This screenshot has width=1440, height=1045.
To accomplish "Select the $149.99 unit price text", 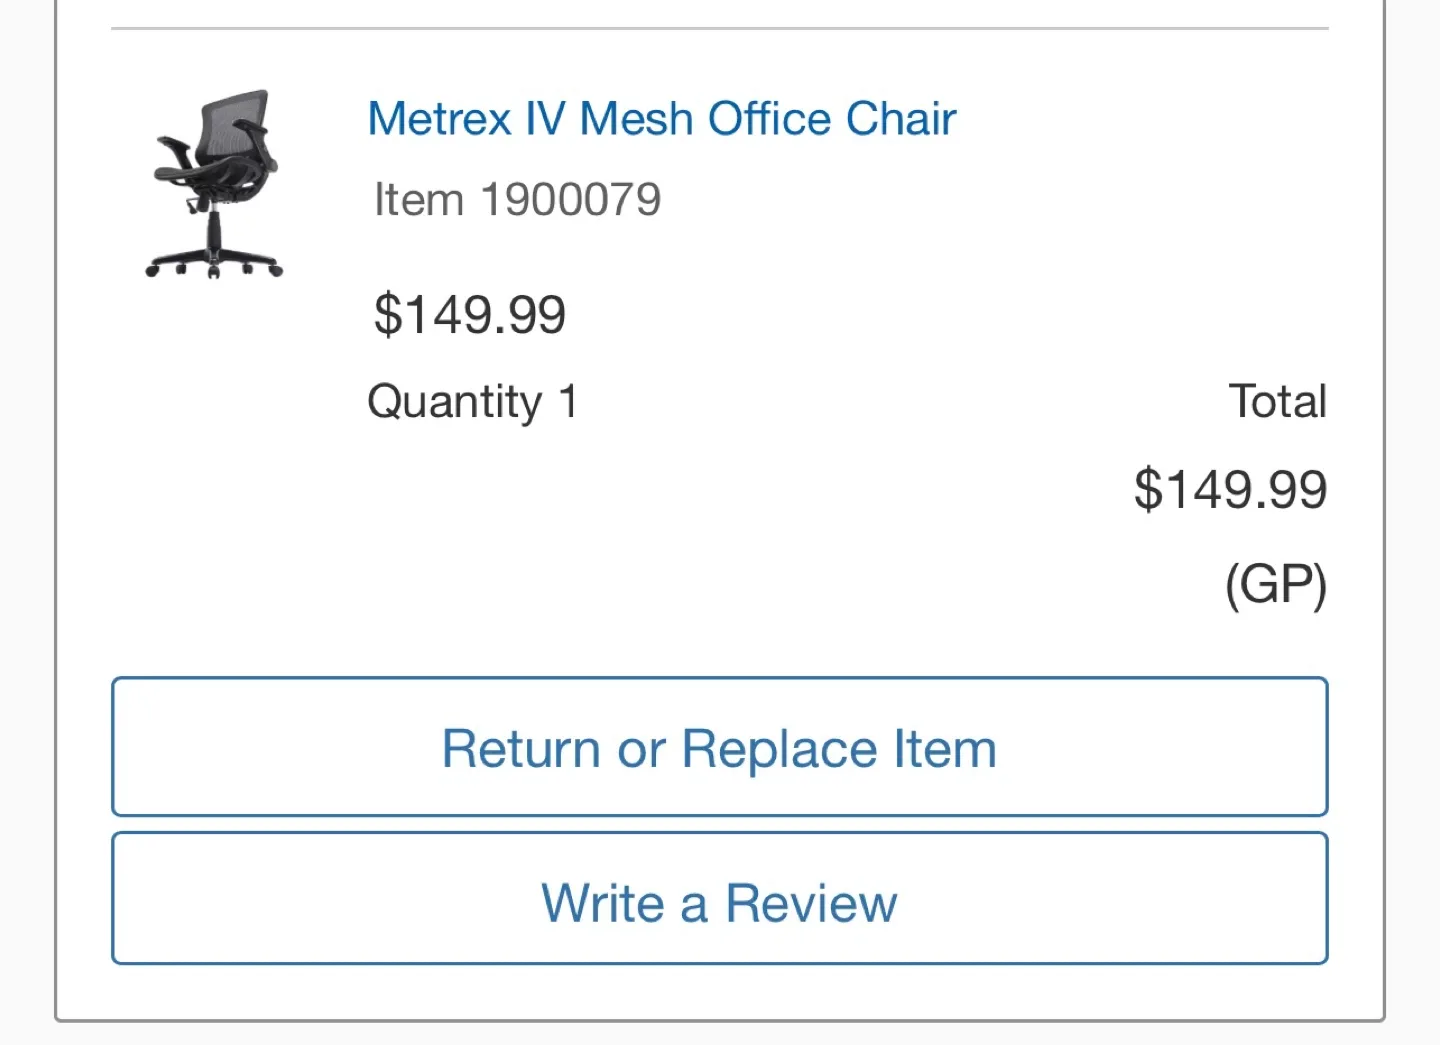I will pyautogui.click(x=468, y=314).
